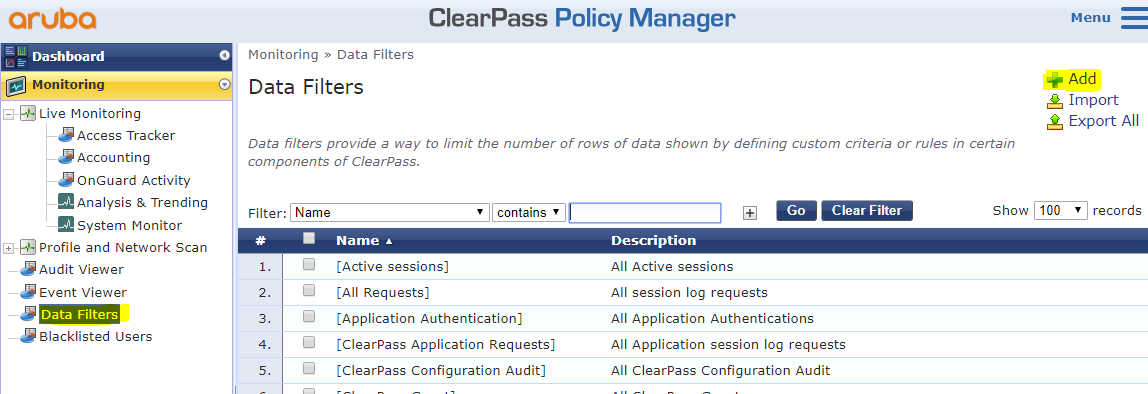This screenshot has height=394, width=1148.
Task: Click the OnGuard Activity icon
Action: [66, 179]
